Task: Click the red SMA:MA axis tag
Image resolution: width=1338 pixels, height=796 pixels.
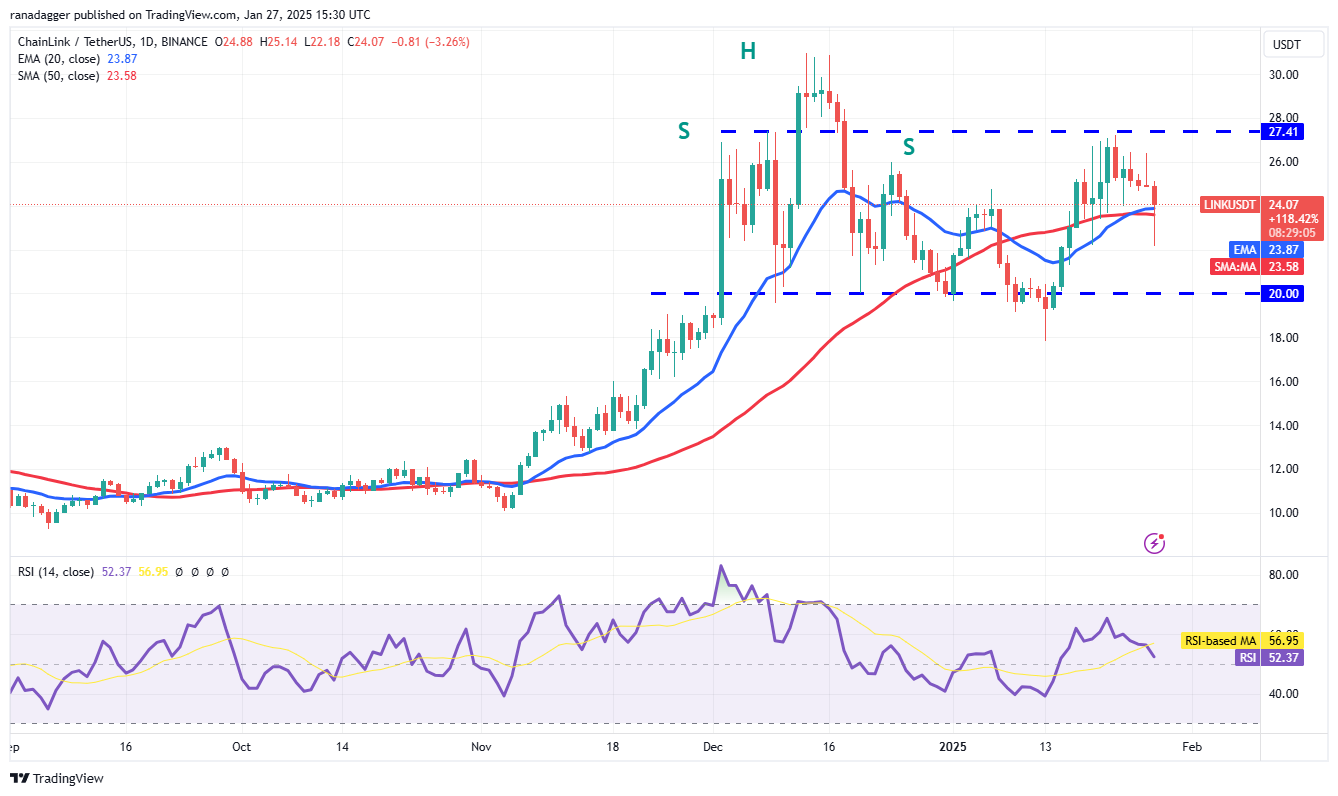Action: (x=1234, y=266)
